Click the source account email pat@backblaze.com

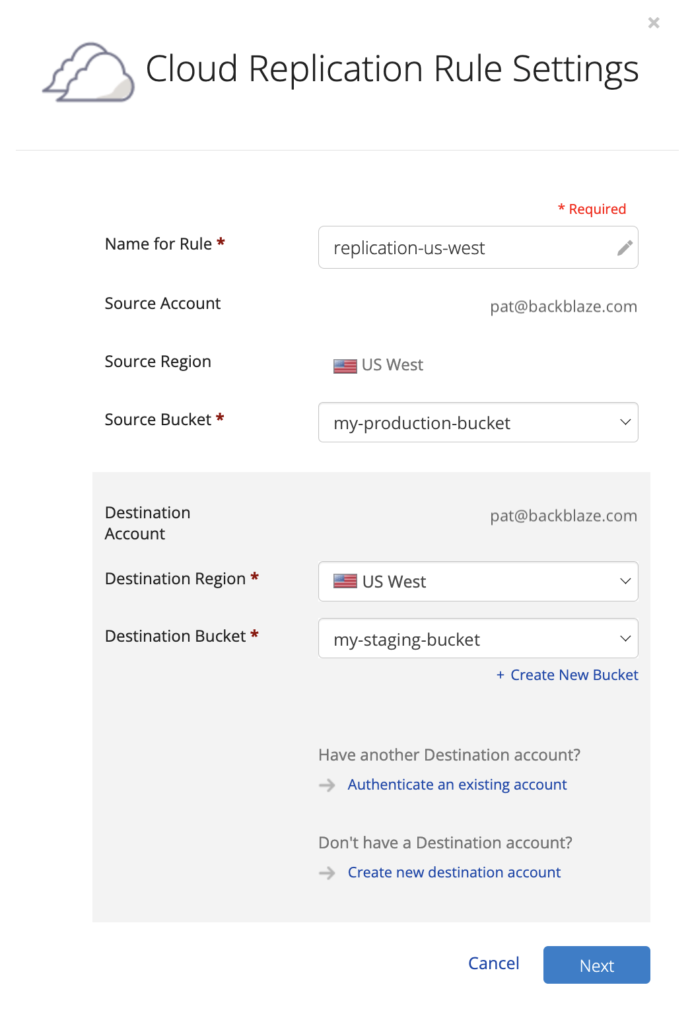point(563,306)
